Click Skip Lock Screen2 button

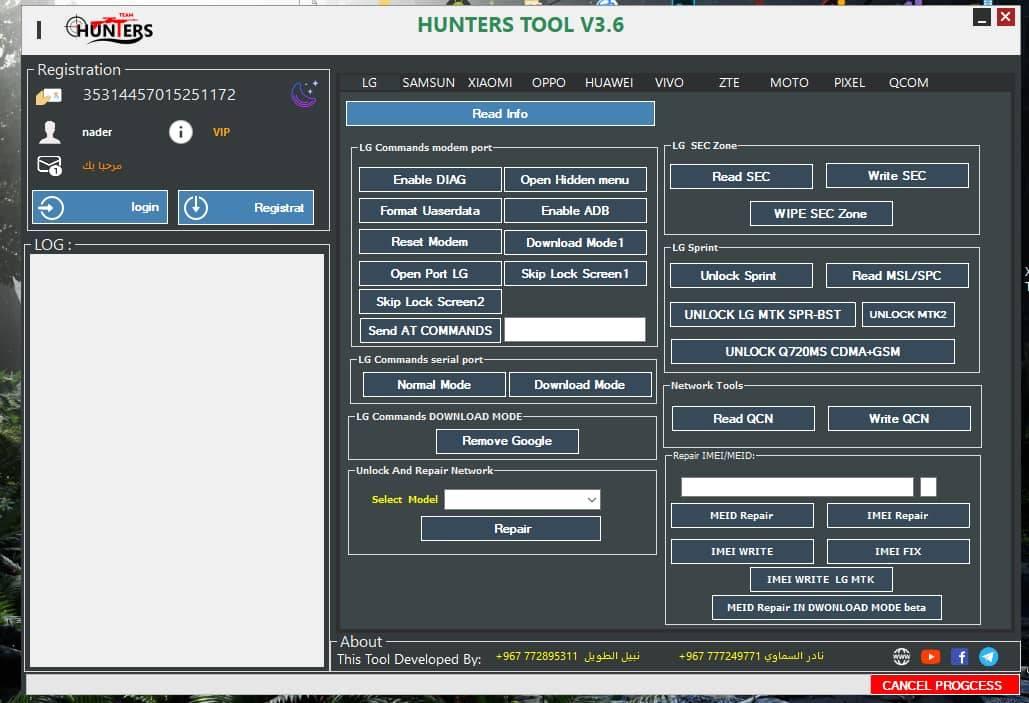(430, 301)
